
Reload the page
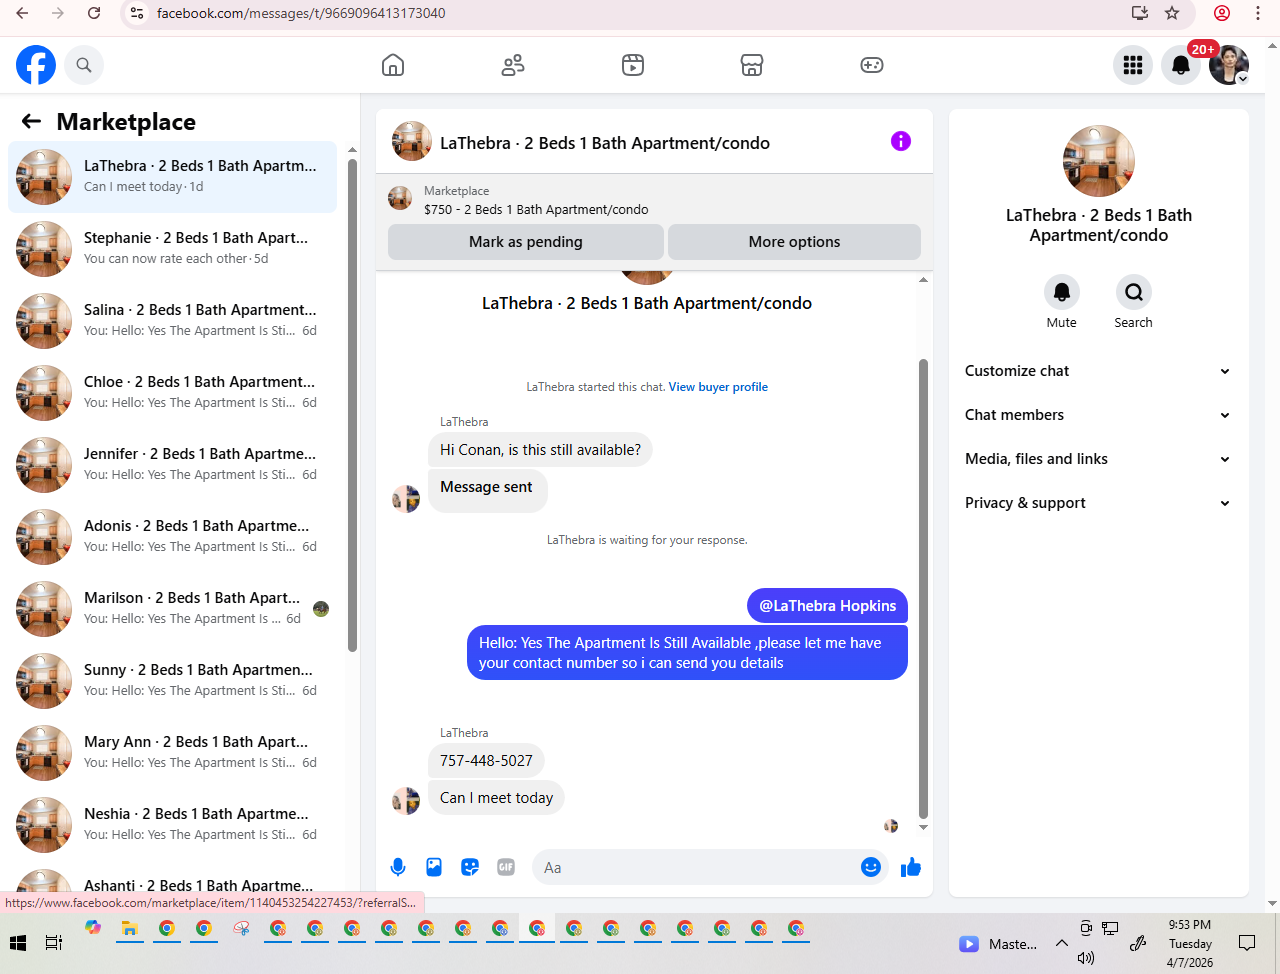click(94, 13)
